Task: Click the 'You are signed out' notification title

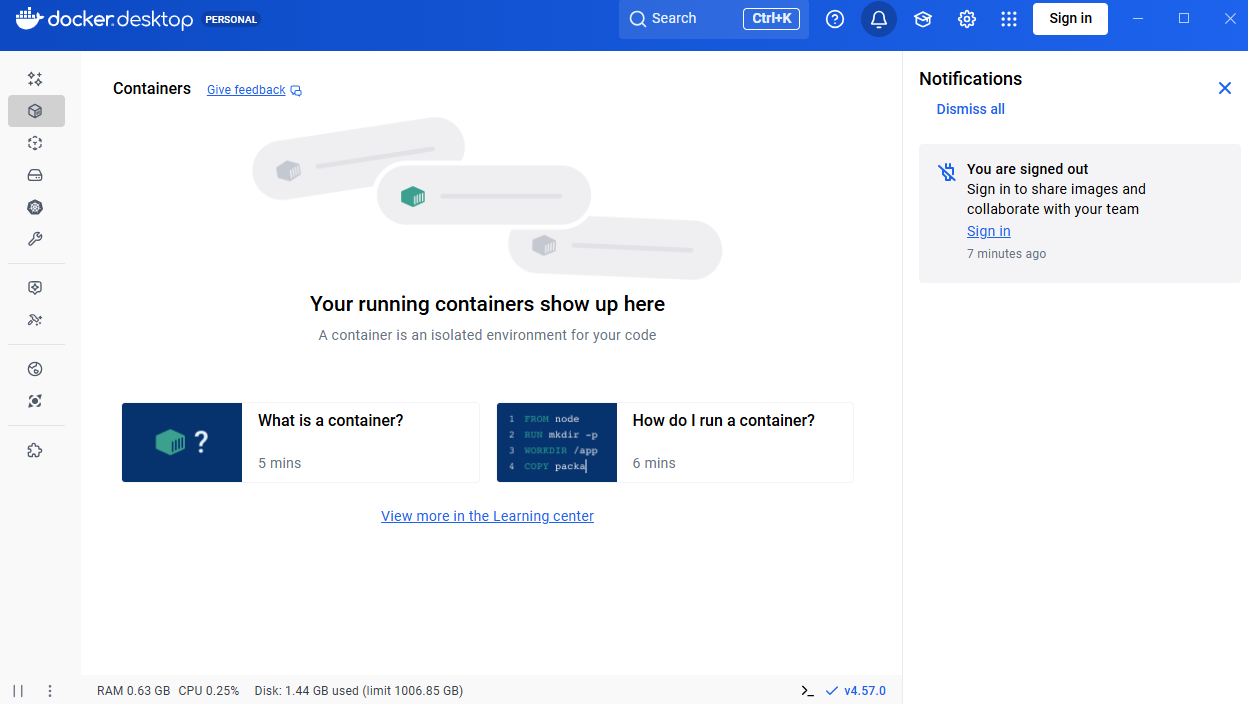Action: 1027,169
